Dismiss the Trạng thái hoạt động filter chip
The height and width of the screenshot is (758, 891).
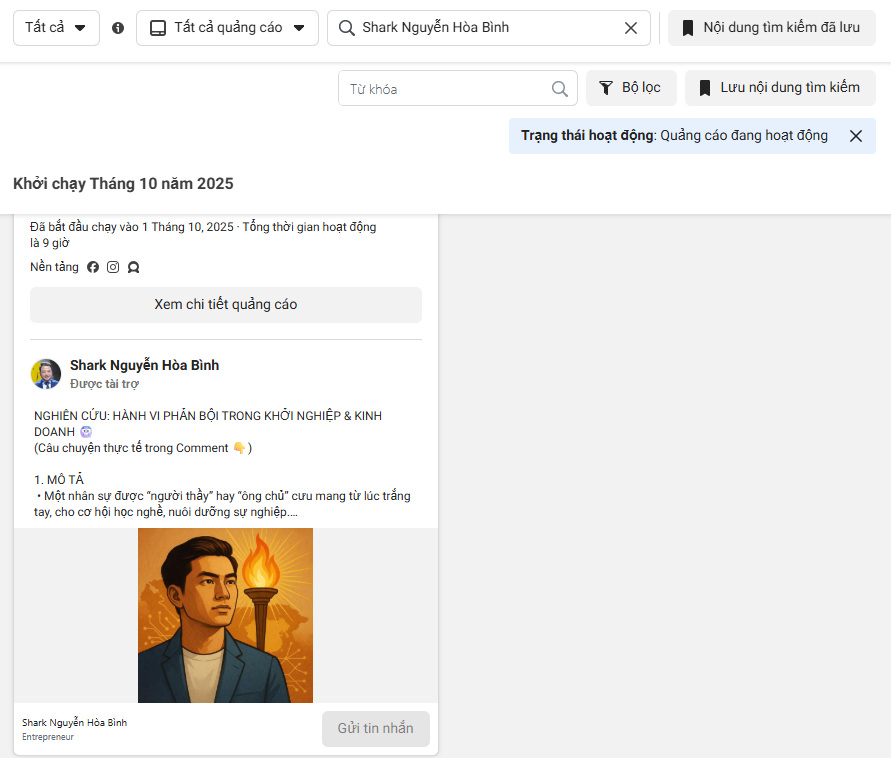(x=855, y=136)
